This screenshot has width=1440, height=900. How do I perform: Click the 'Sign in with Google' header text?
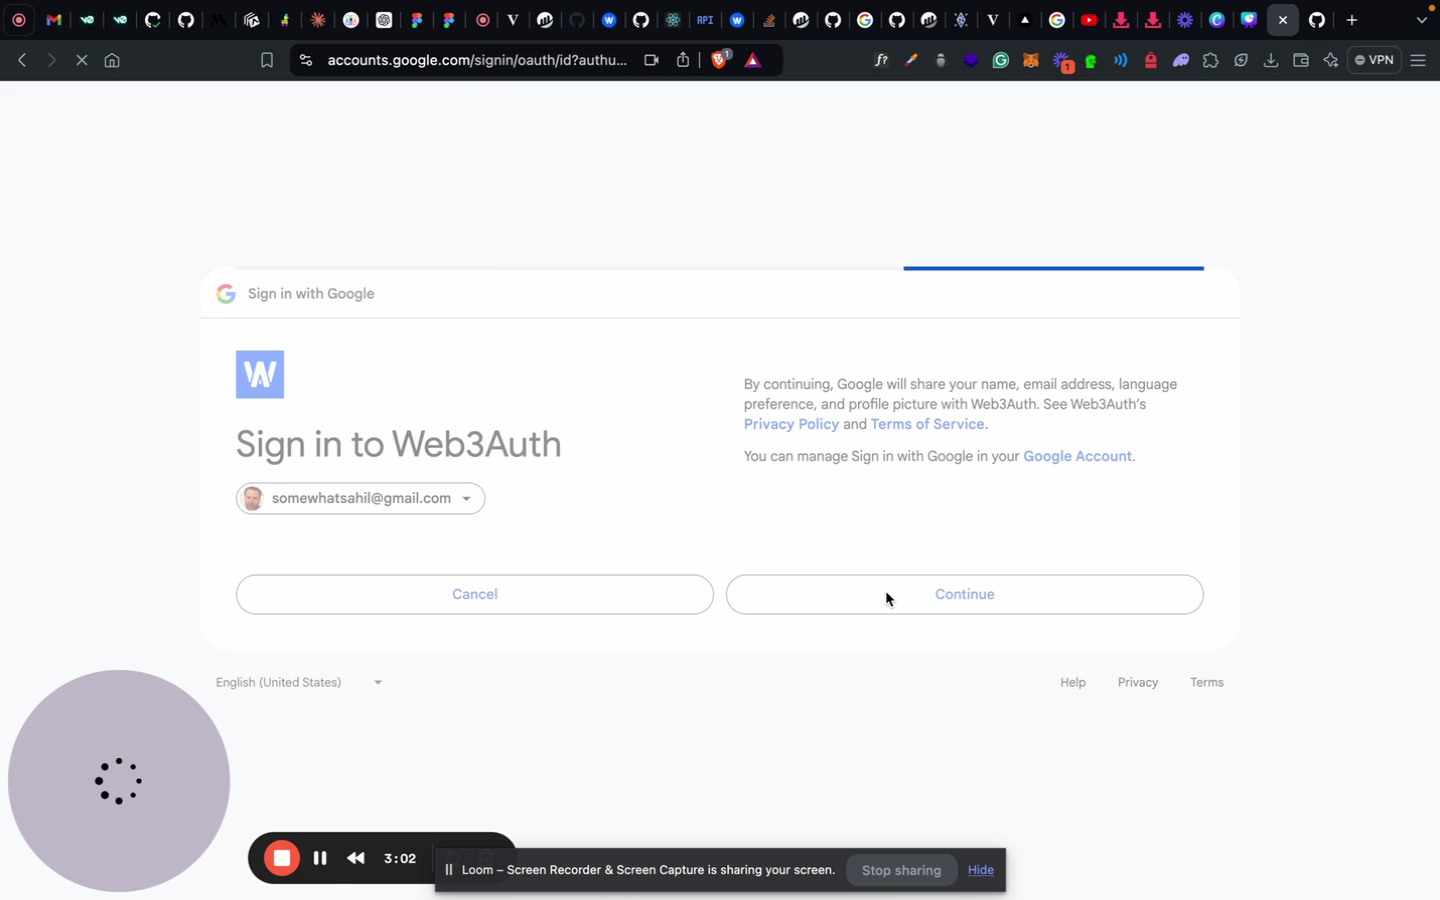(311, 293)
